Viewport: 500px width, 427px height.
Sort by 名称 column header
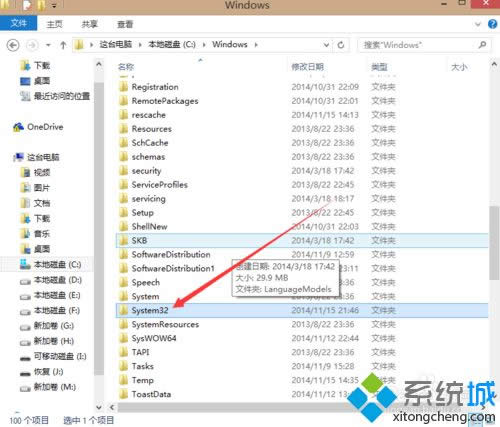coord(126,67)
